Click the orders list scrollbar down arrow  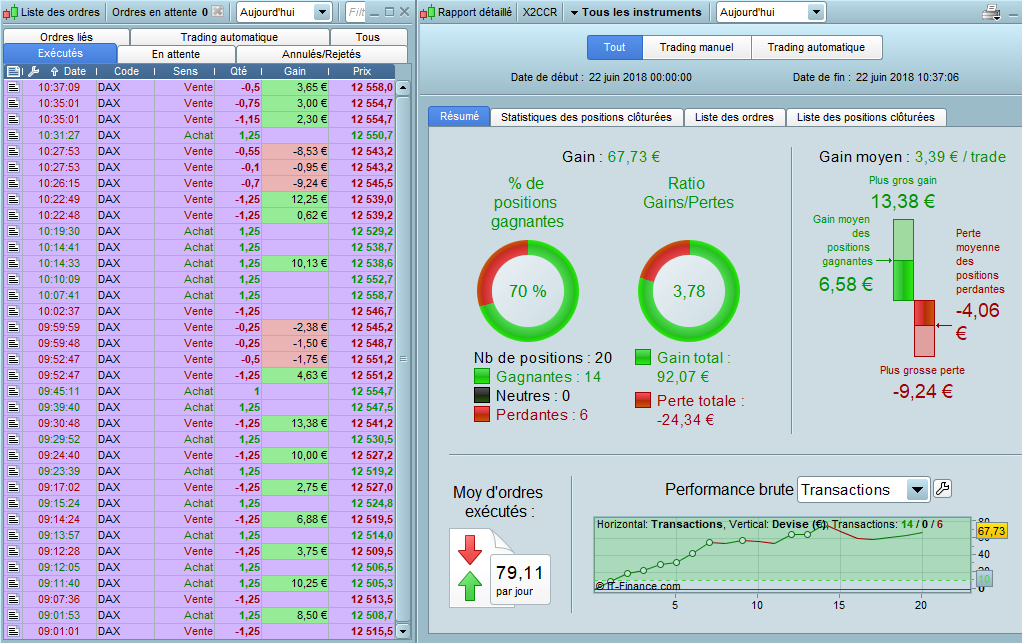click(x=403, y=631)
